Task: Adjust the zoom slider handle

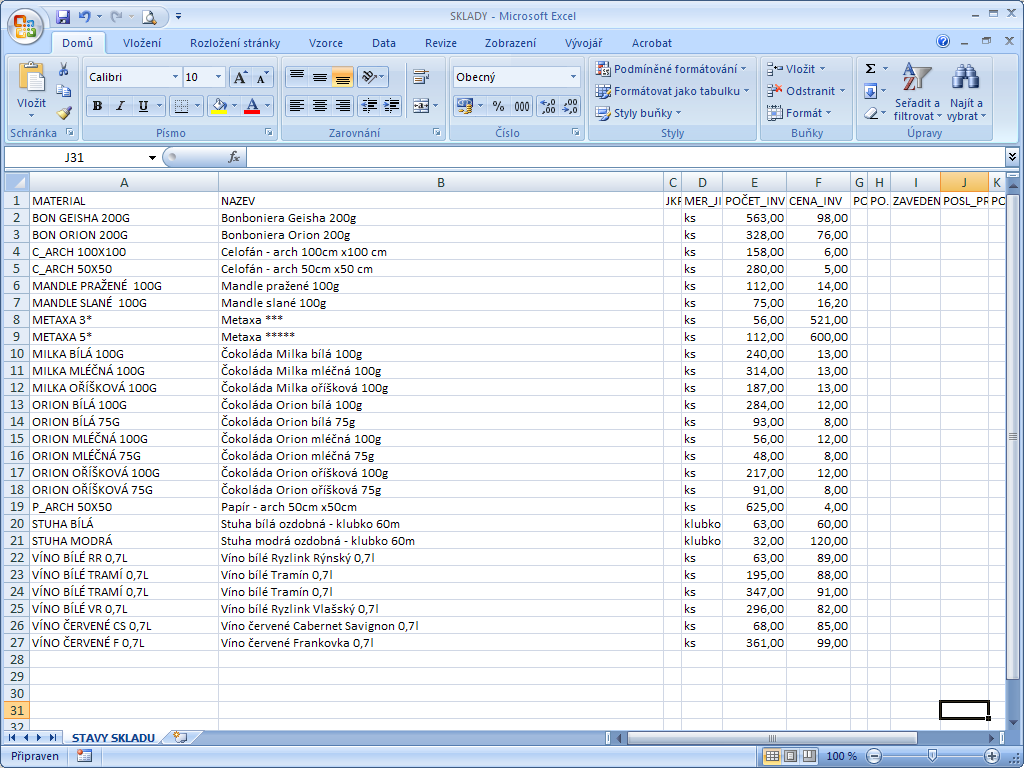Action: [933, 756]
